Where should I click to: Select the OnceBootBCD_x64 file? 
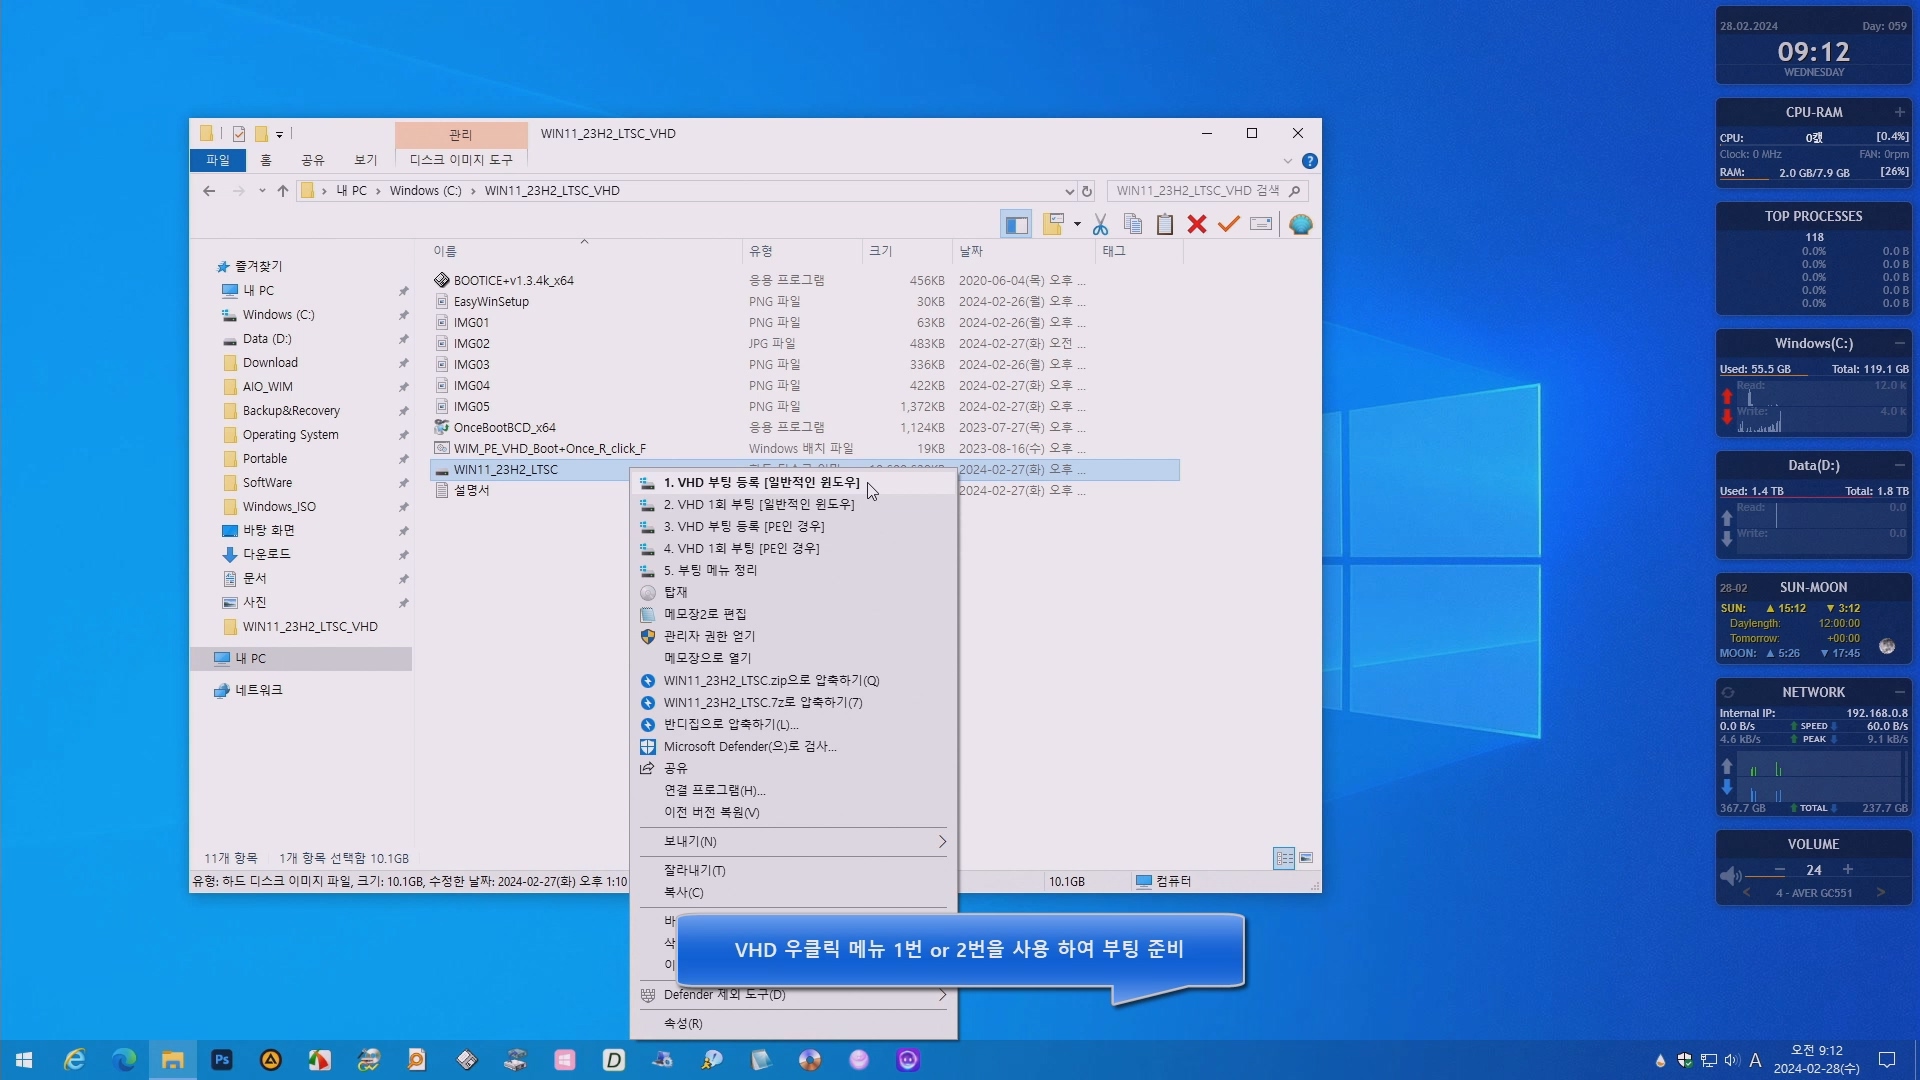[x=504, y=428]
